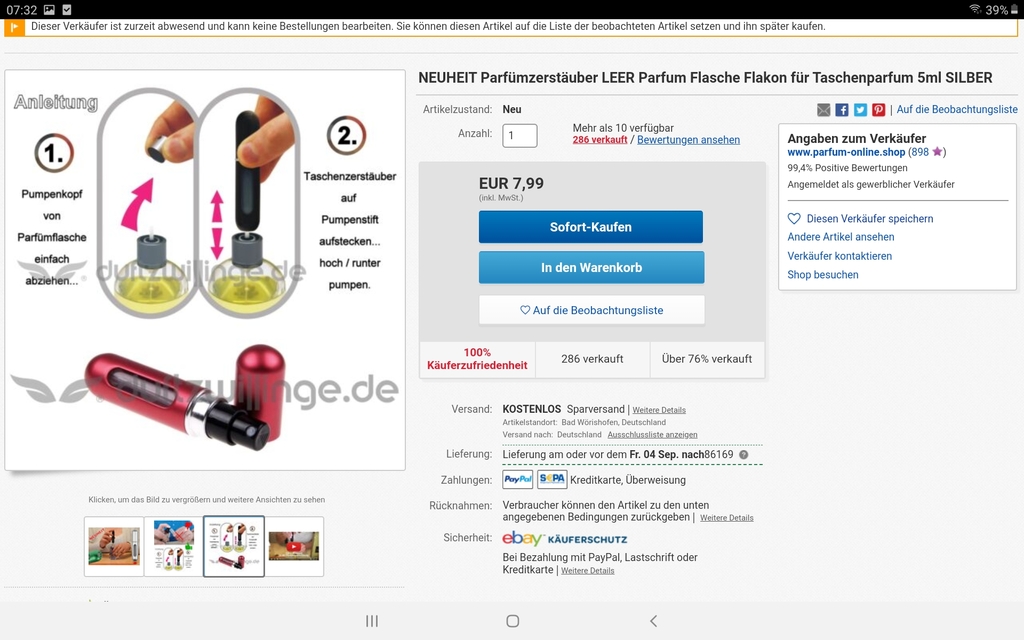Tap the Android home button
Screen dimensions: 1024x640
point(513,621)
